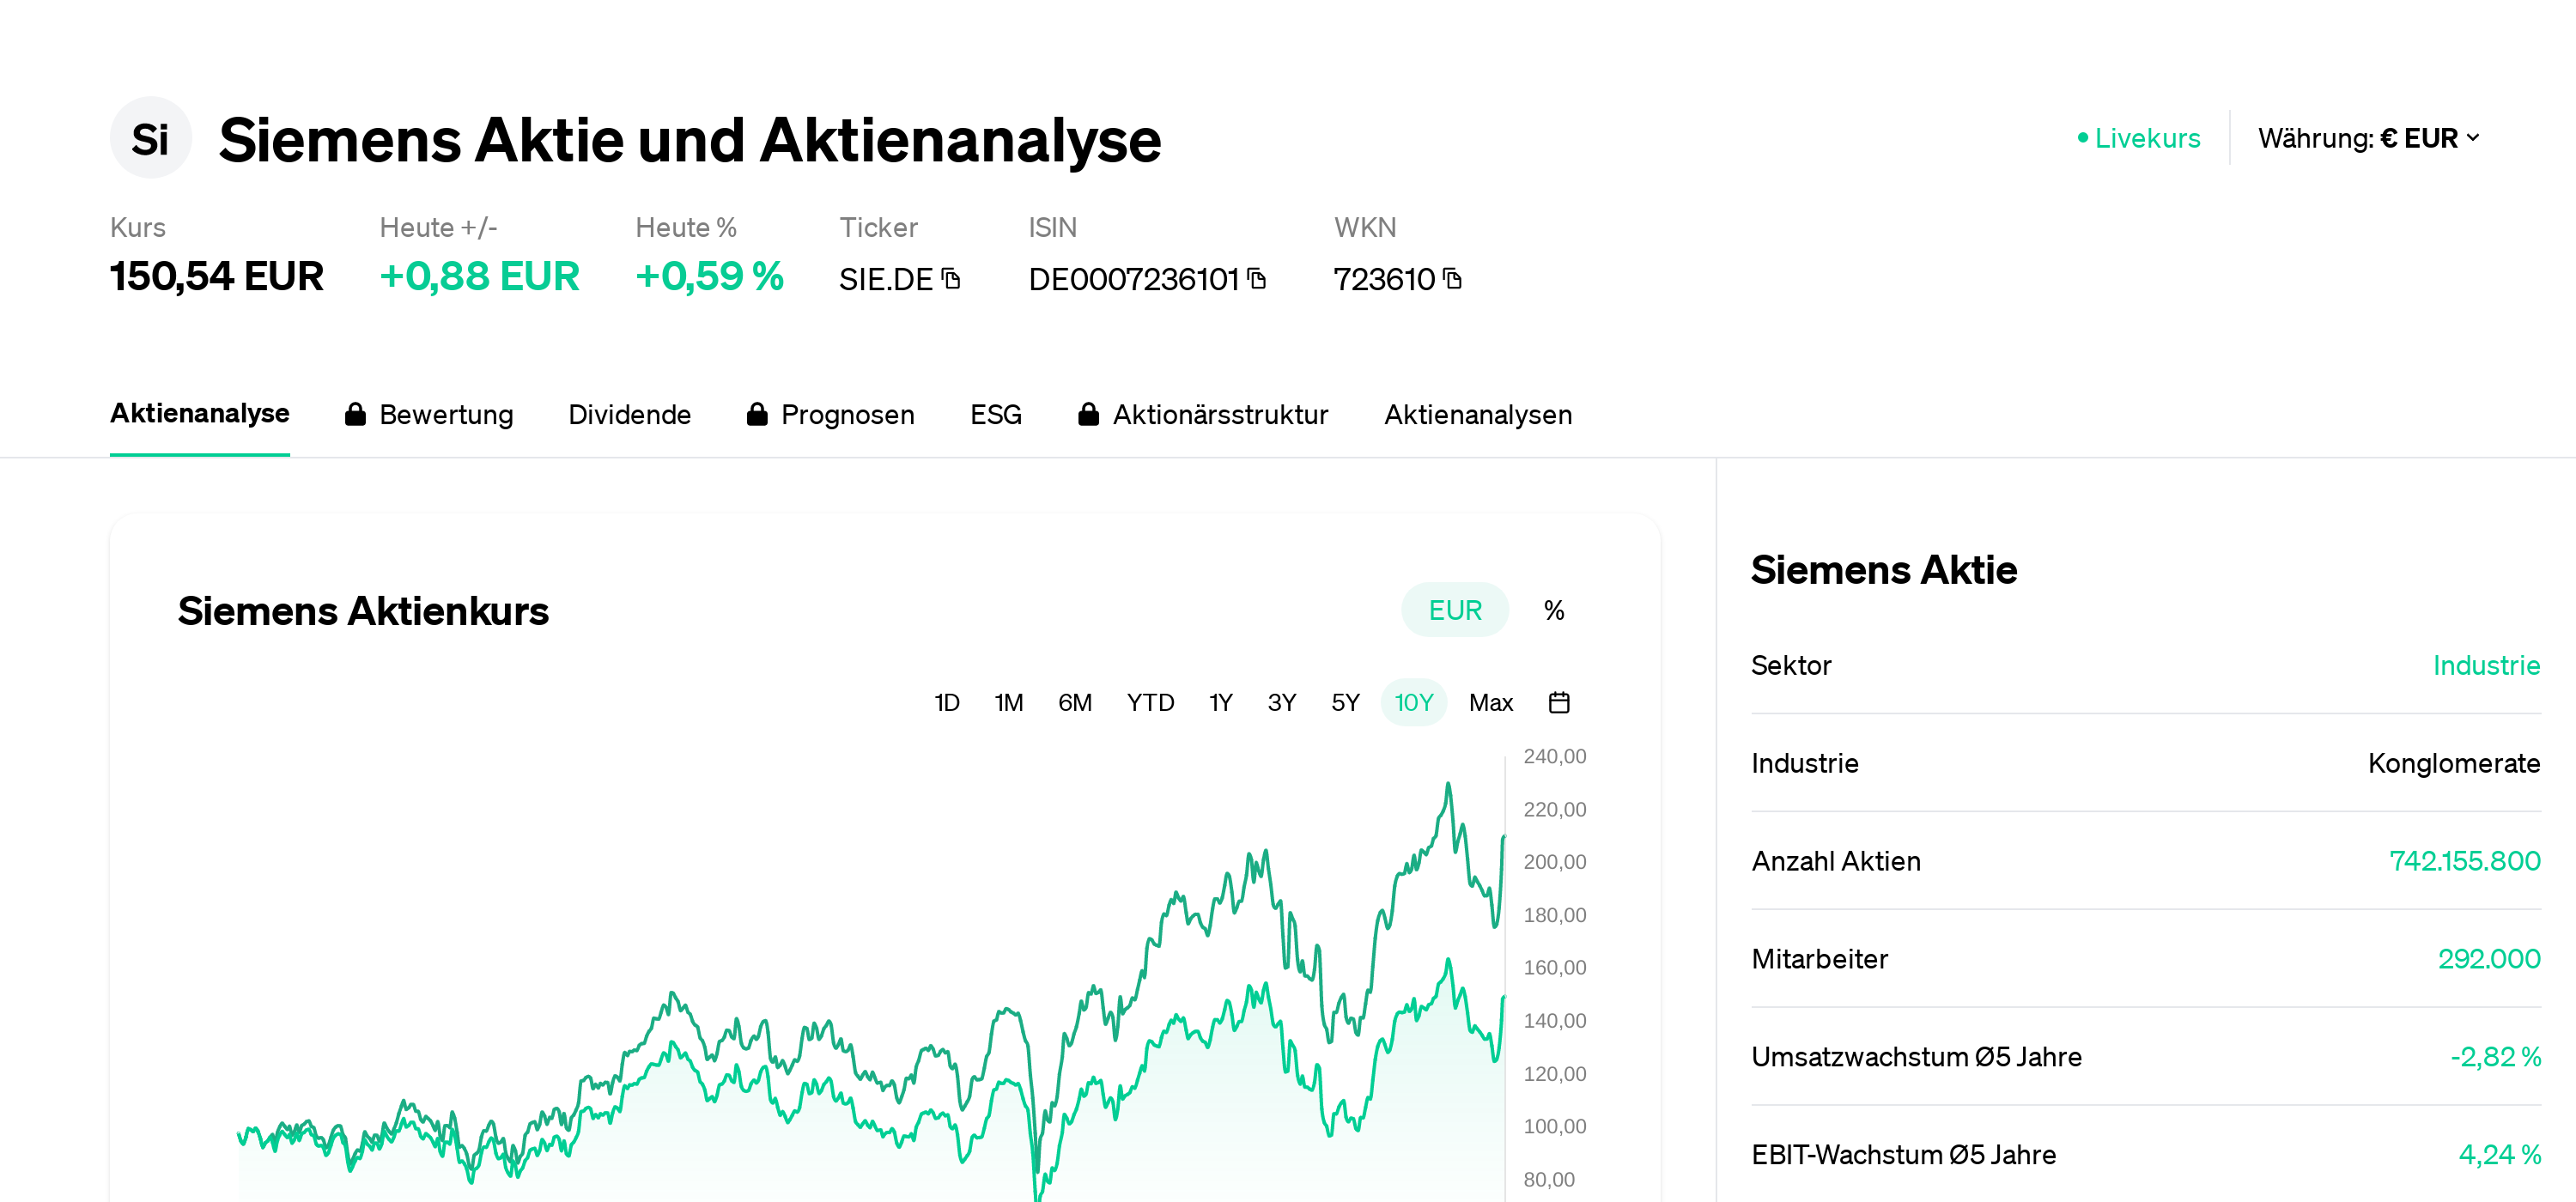Screen dimensions: 2576x1202
Task: Click the currency dropdown chevron arrow
Action: [x=2473, y=138]
